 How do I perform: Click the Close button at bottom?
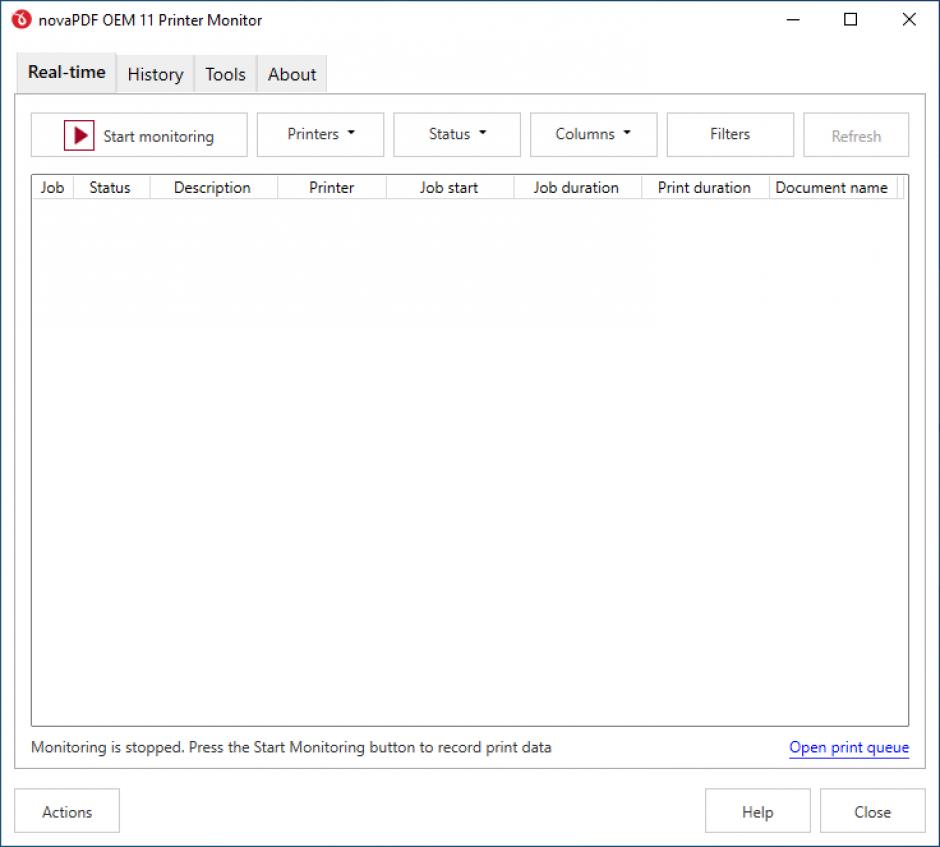872,811
